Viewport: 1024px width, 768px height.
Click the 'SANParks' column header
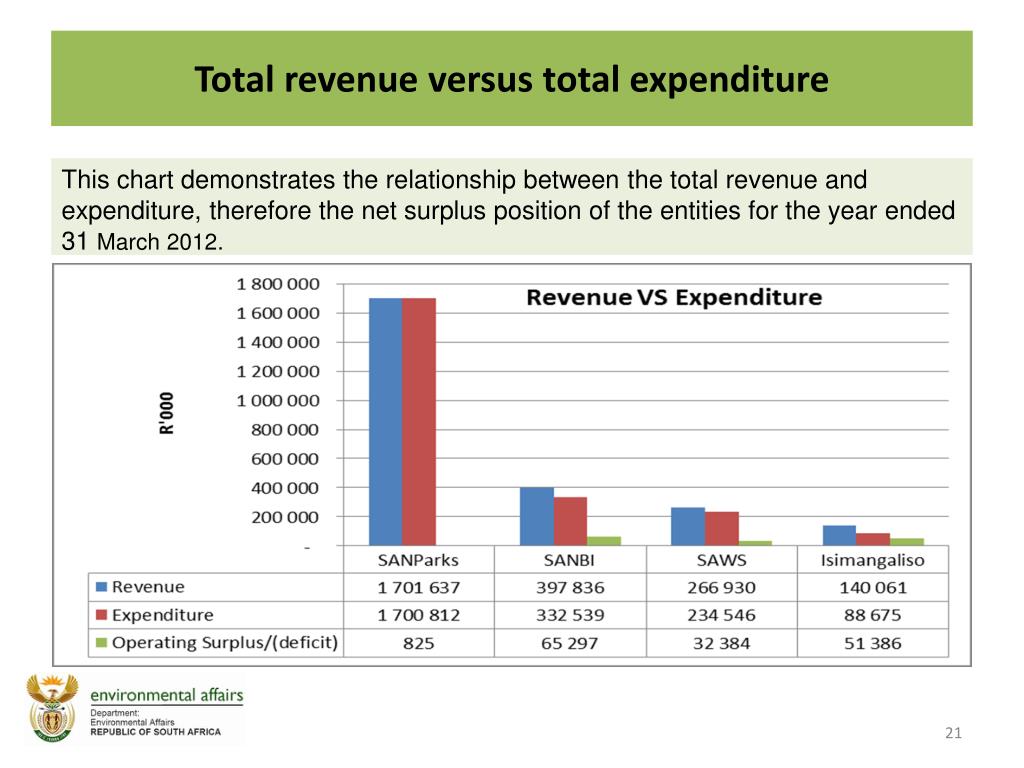click(418, 560)
